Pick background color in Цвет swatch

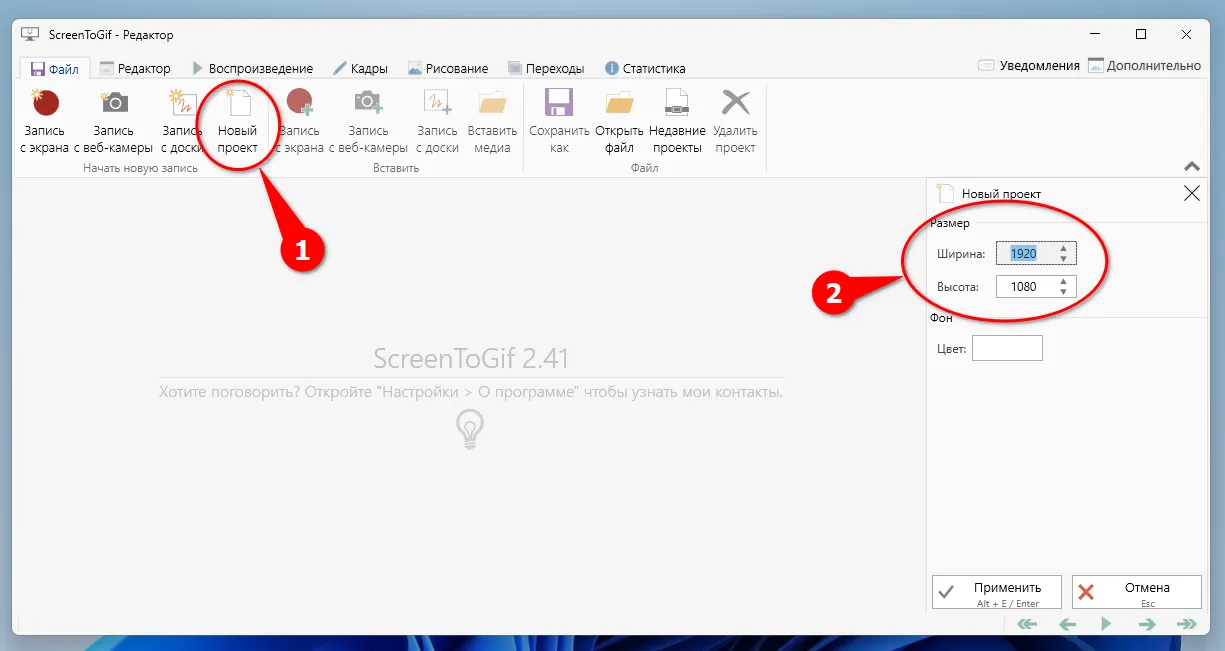point(1007,348)
